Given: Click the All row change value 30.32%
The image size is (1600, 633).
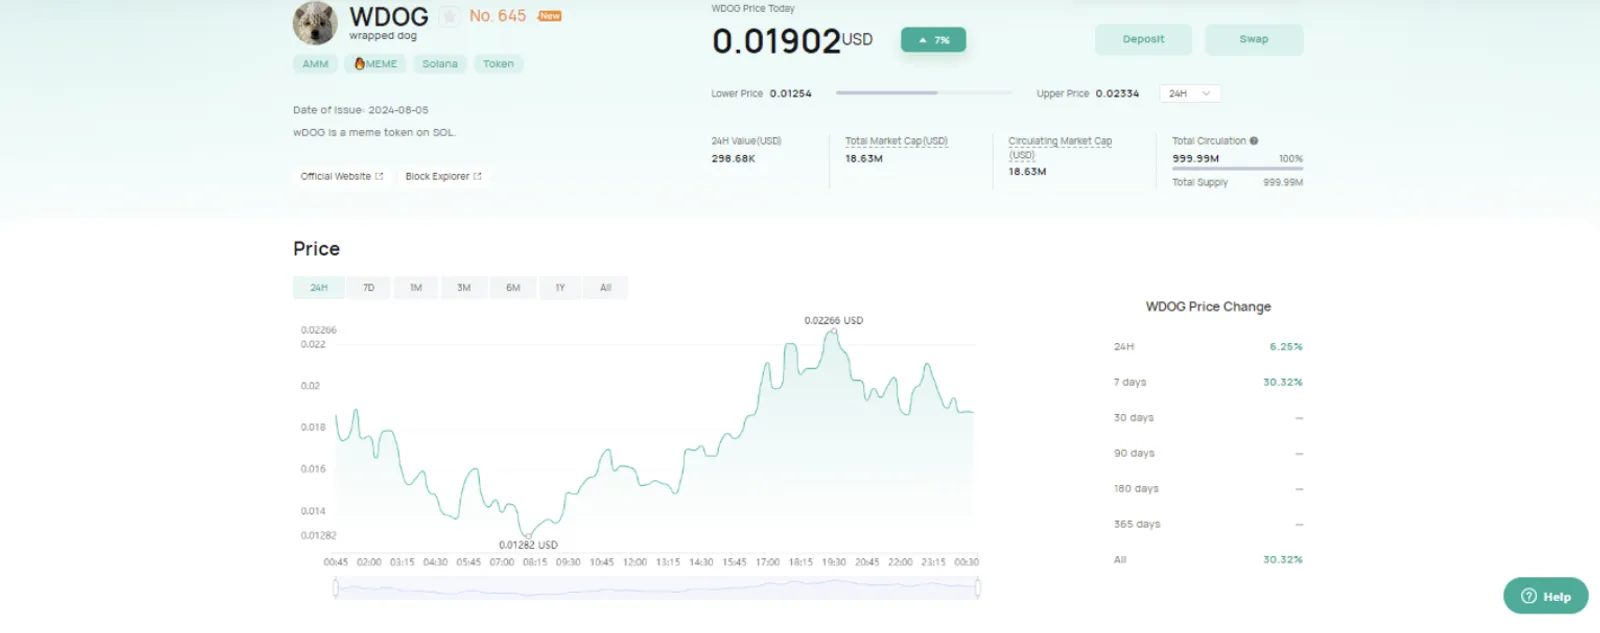Looking at the screenshot, I should point(1282,560).
